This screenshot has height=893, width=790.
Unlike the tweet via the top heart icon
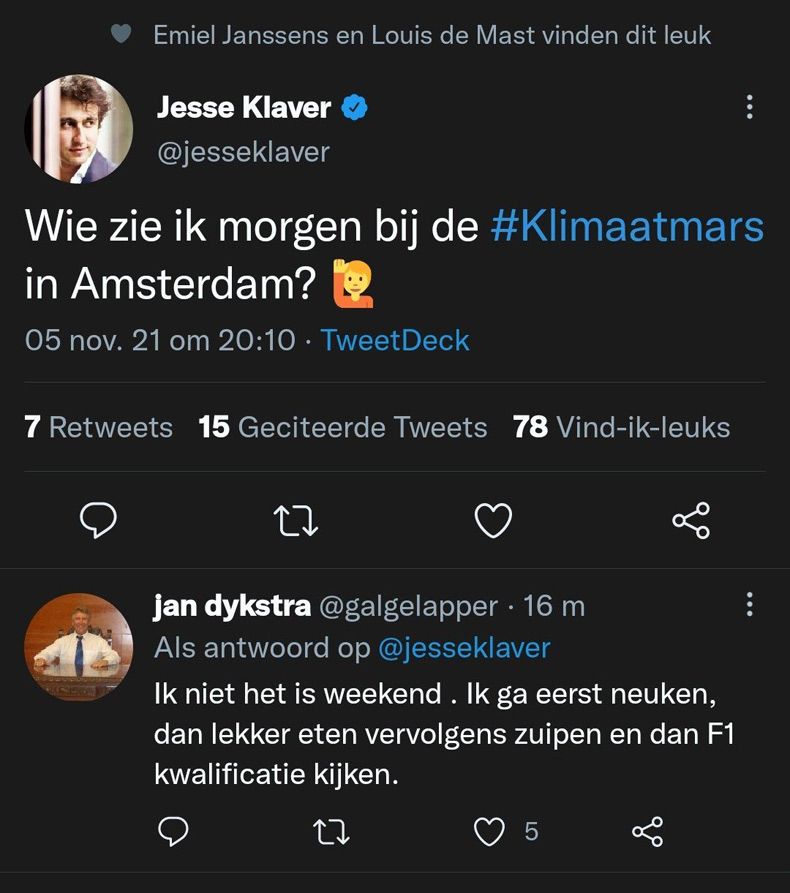click(x=121, y=34)
